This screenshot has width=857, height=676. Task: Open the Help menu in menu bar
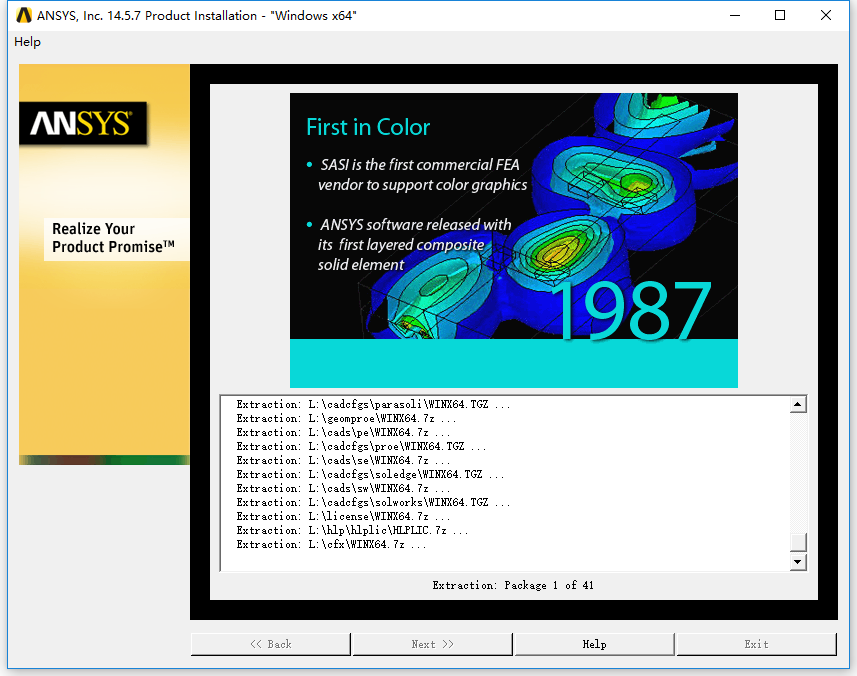[27, 42]
